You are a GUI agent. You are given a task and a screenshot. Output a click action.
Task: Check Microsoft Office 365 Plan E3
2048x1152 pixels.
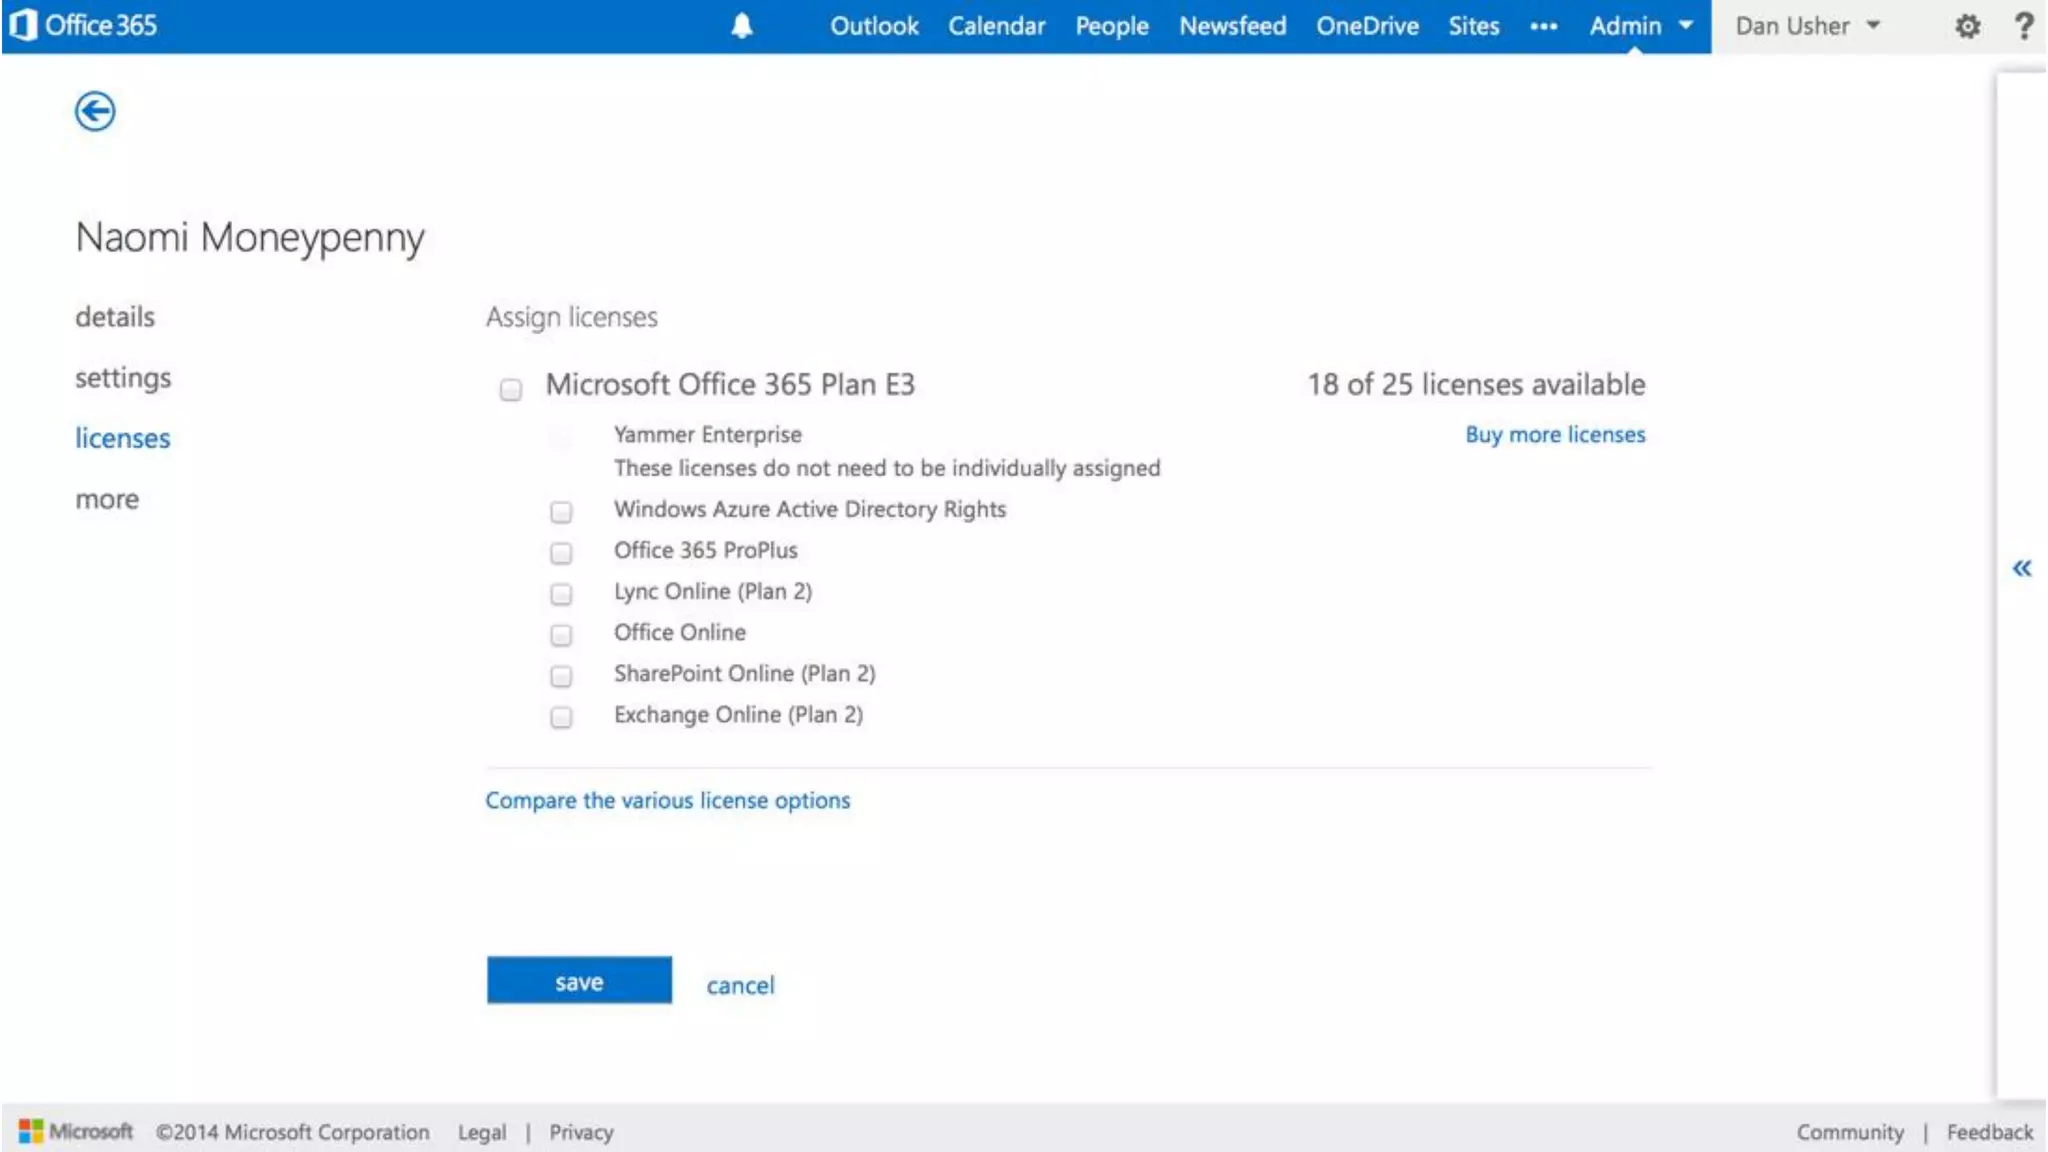tap(511, 389)
